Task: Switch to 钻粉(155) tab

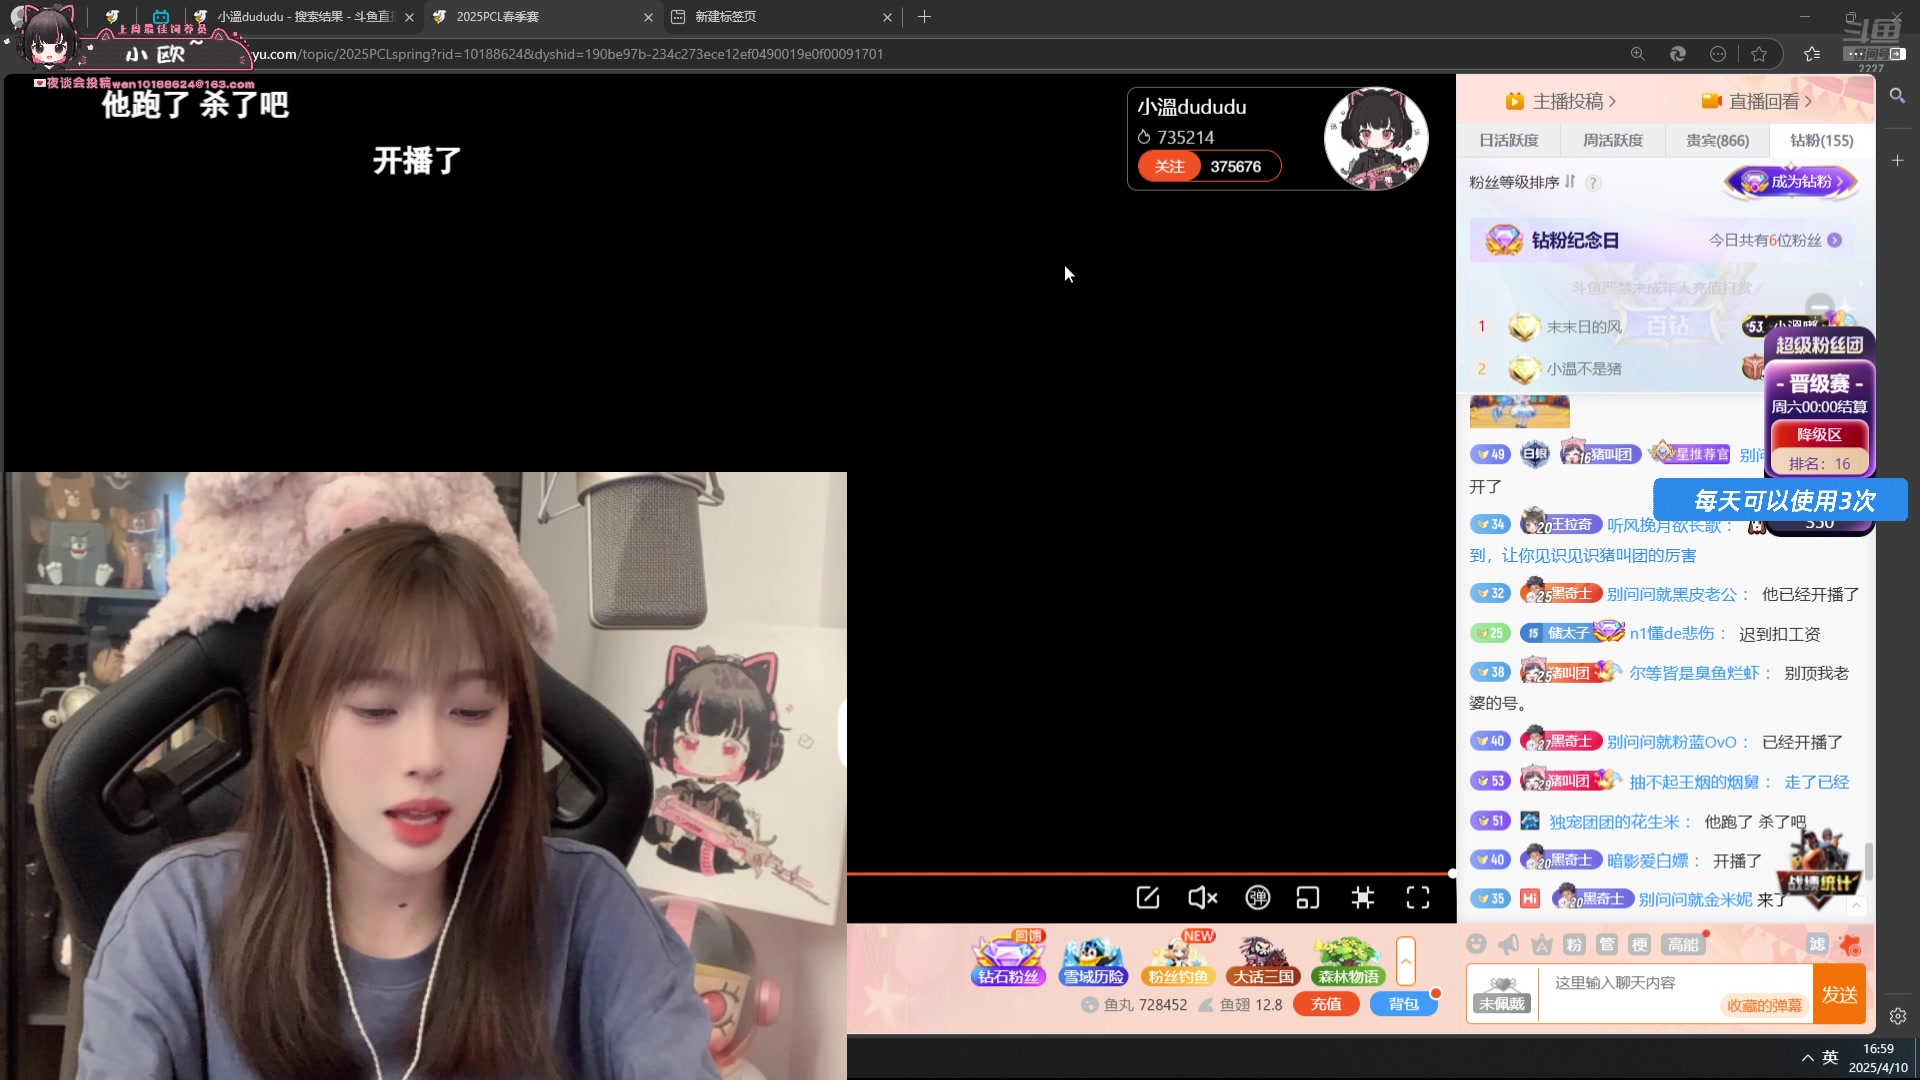Action: (1821, 140)
